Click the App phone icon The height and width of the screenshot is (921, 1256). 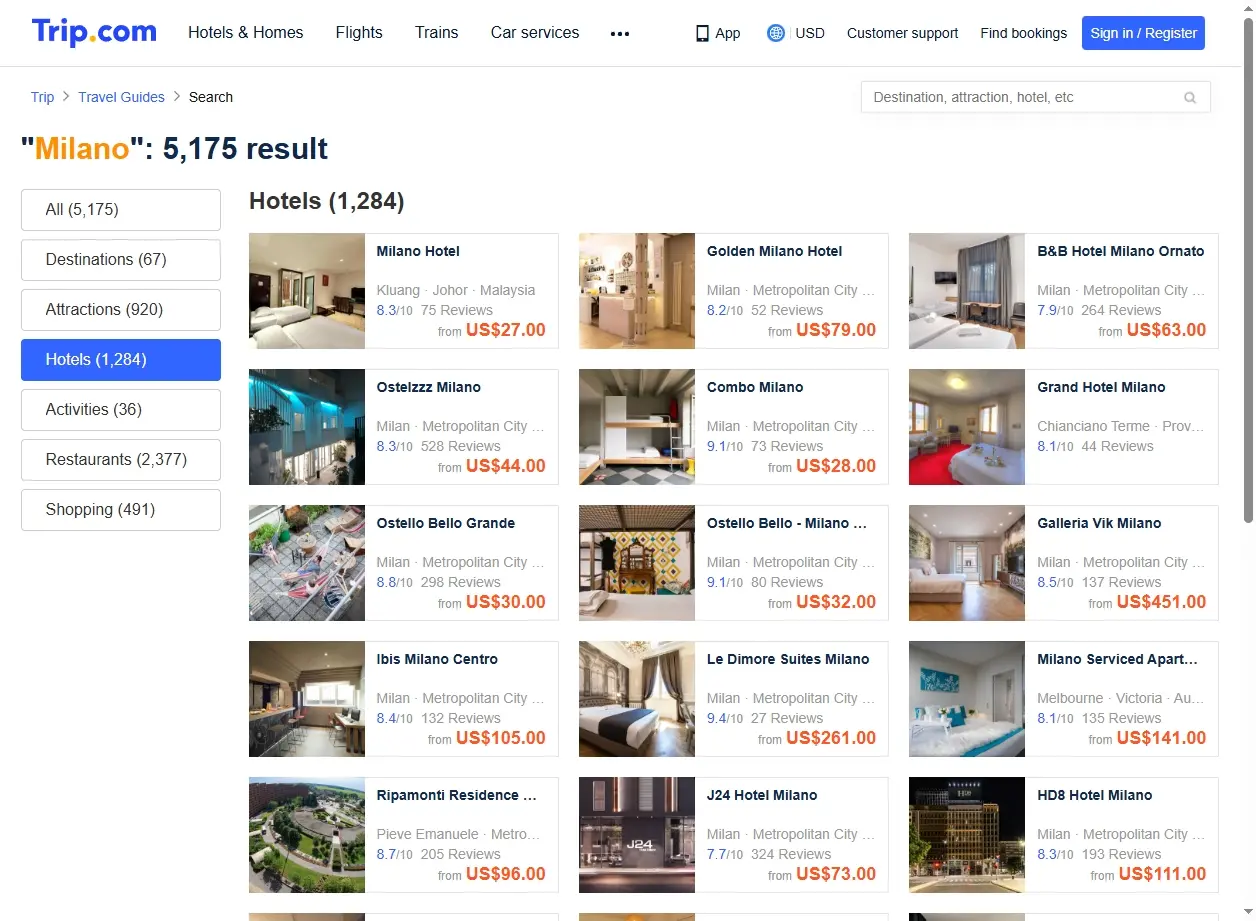[702, 33]
